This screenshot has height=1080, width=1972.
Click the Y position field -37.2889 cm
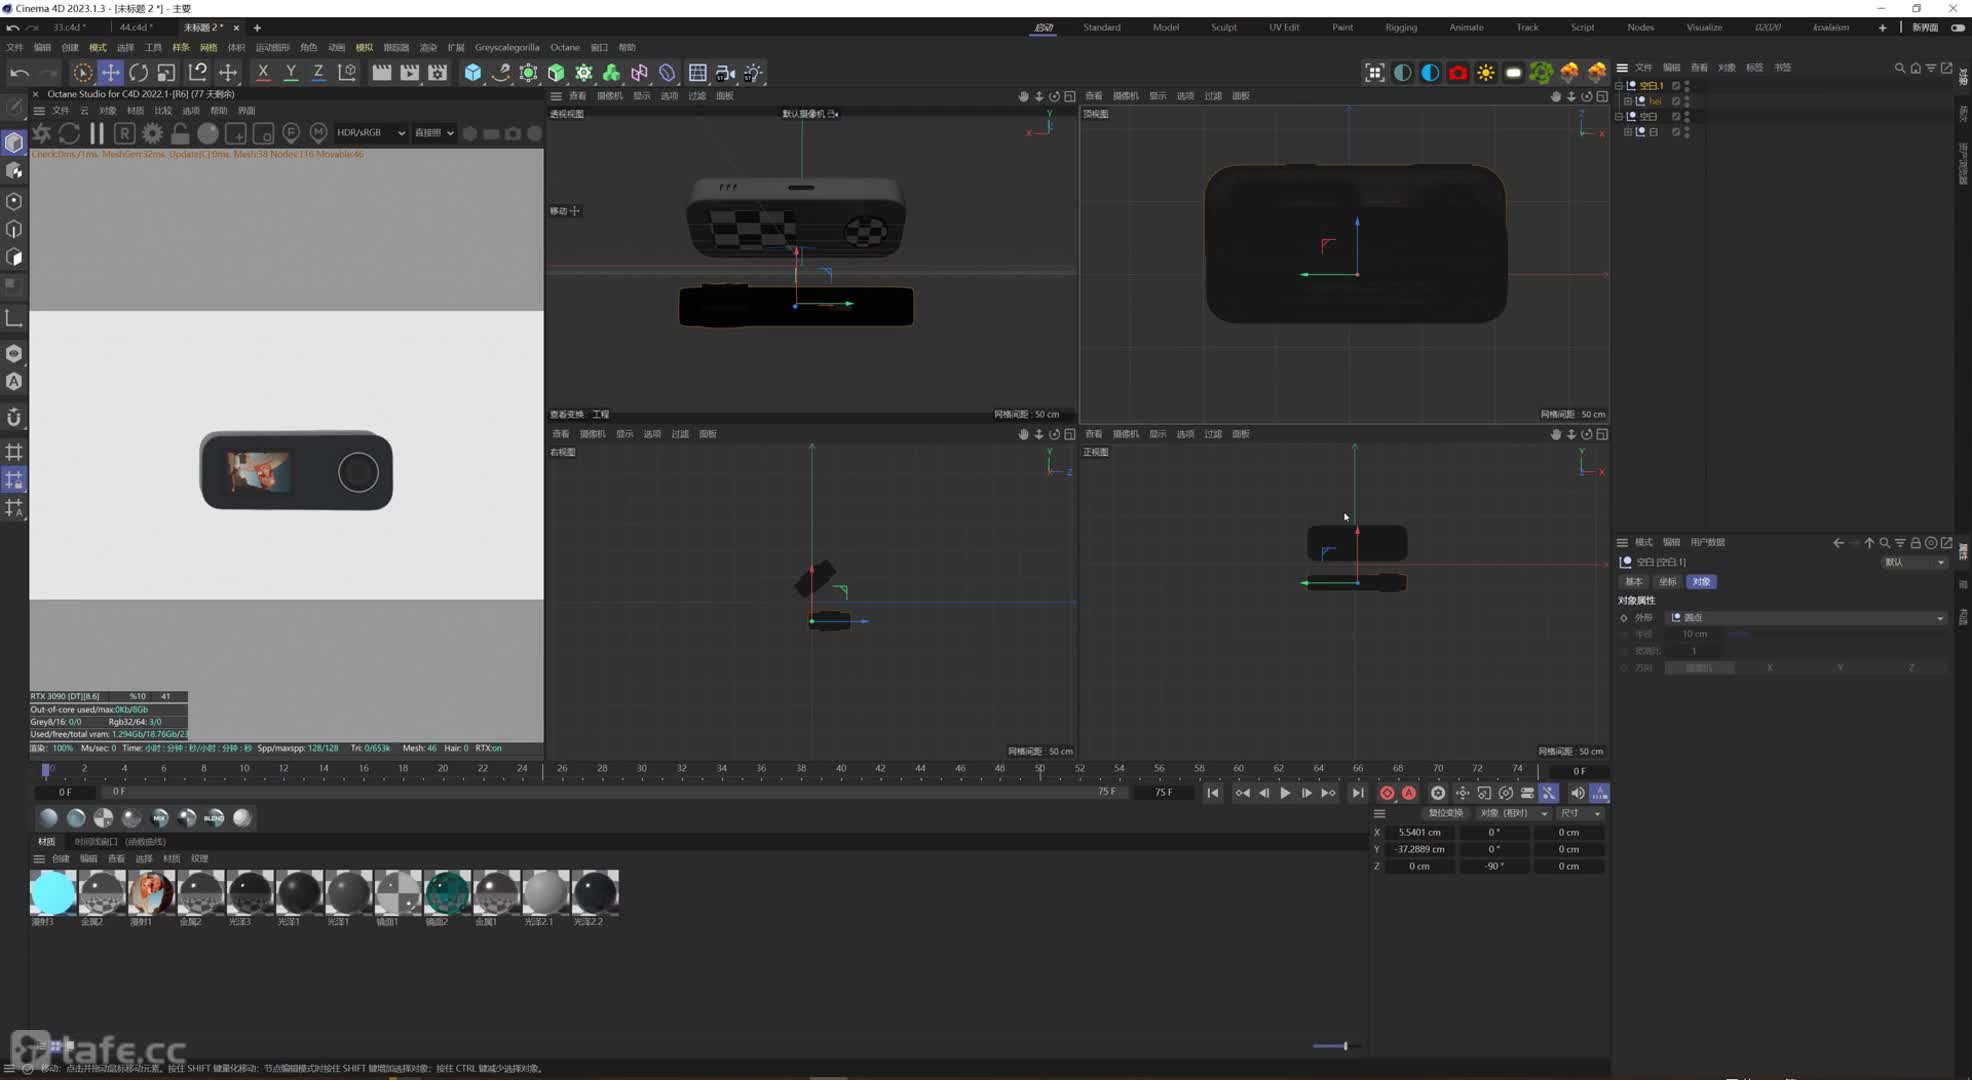pos(1420,849)
